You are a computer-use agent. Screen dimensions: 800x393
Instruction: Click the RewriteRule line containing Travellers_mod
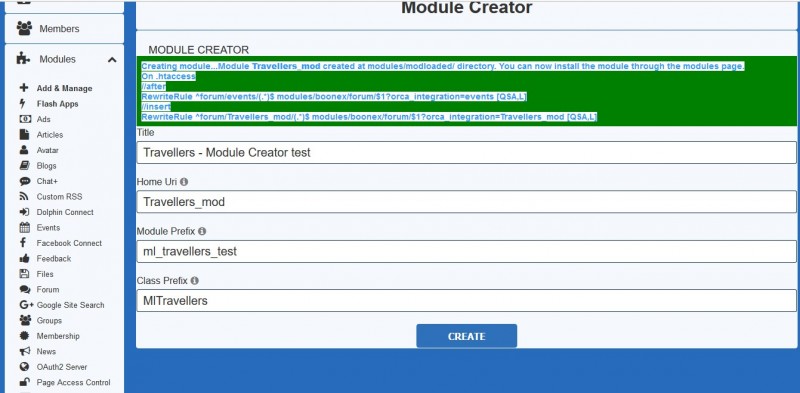pos(369,117)
